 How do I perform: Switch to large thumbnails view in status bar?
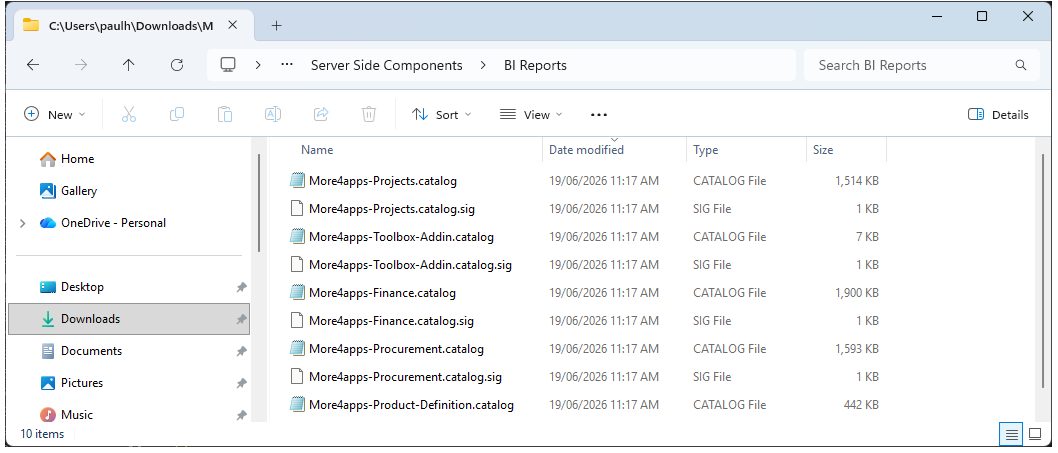[x=1035, y=434]
